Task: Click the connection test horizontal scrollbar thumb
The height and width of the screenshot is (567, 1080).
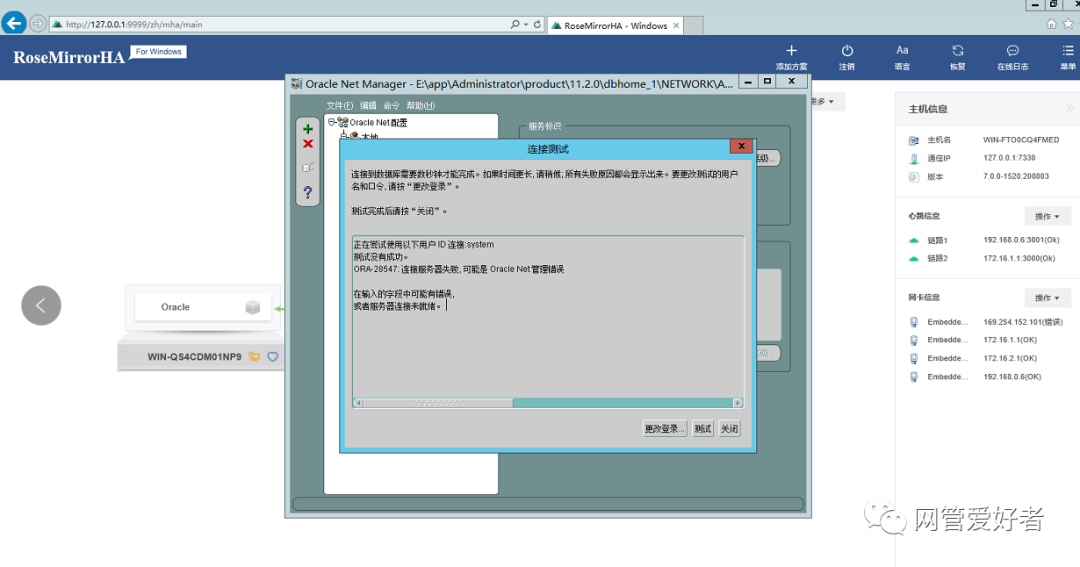Action: 438,402
